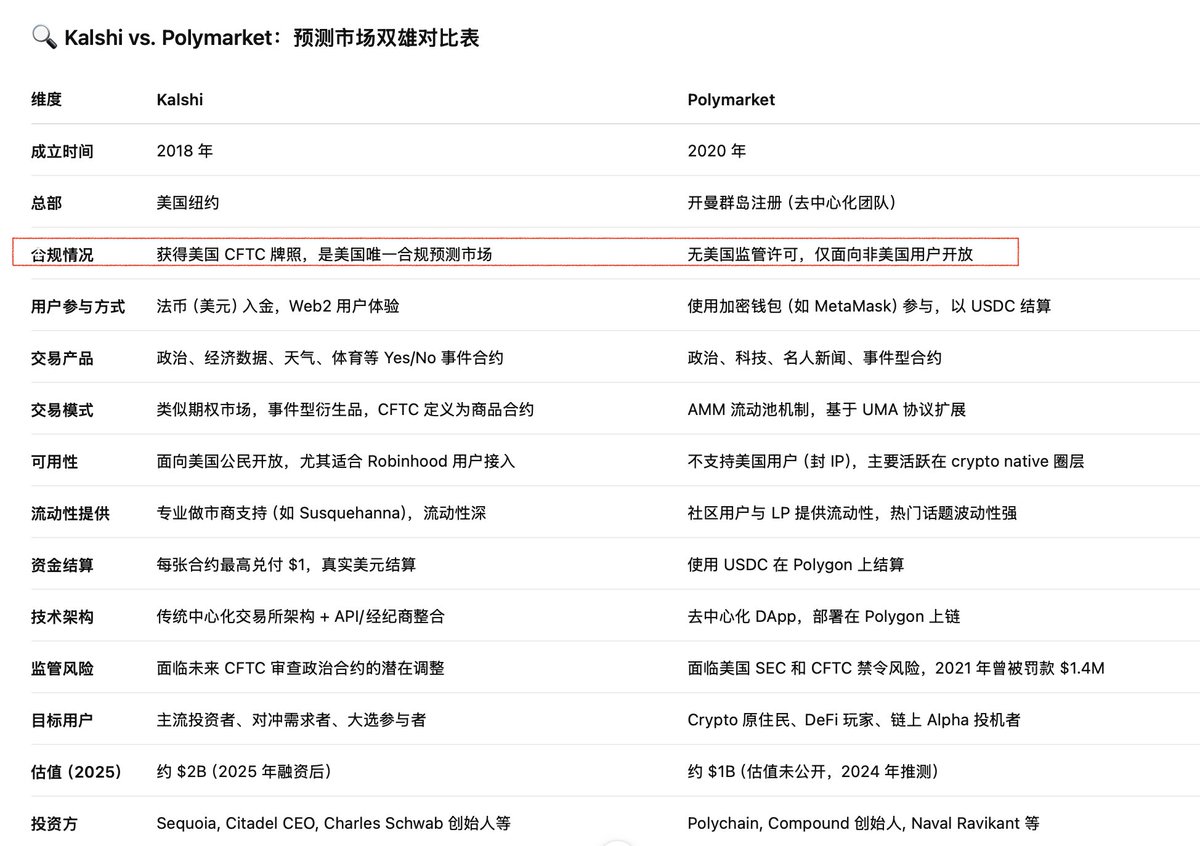Click 'Crypto 原住民、DeFi 玩家' cell
The image size is (1200, 846).
pyautogui.click(x=854, y=720)
